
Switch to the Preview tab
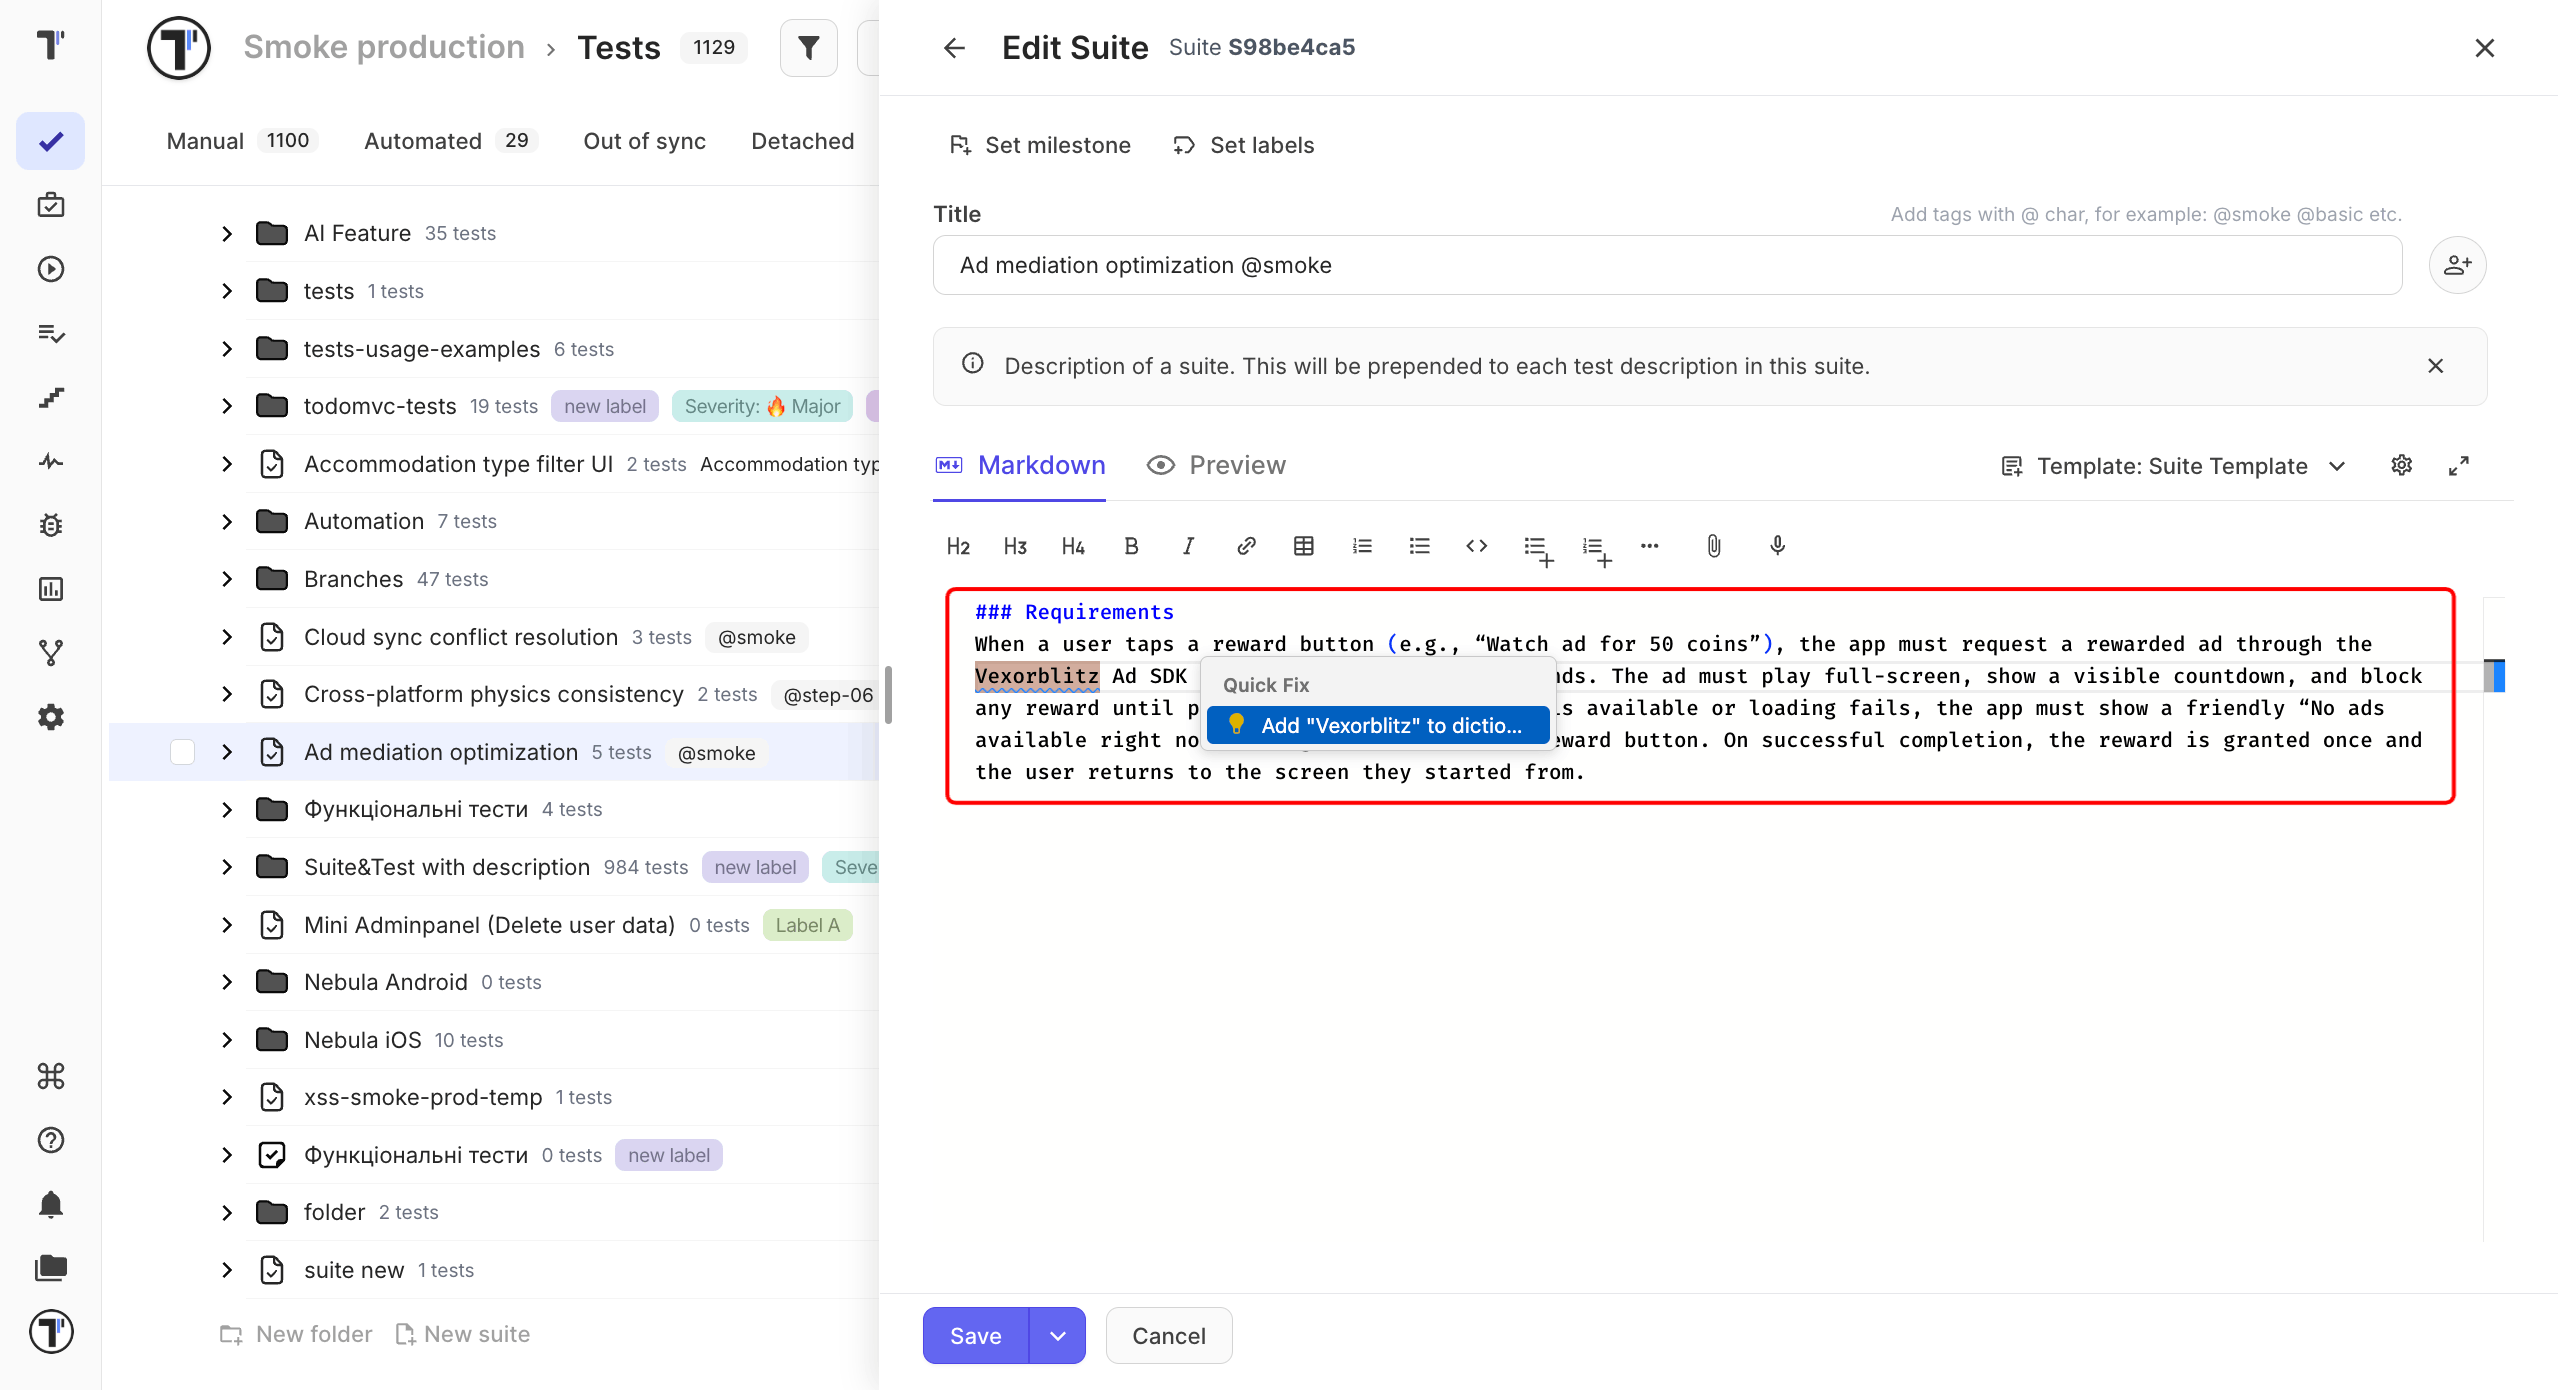coord(1216,465)
